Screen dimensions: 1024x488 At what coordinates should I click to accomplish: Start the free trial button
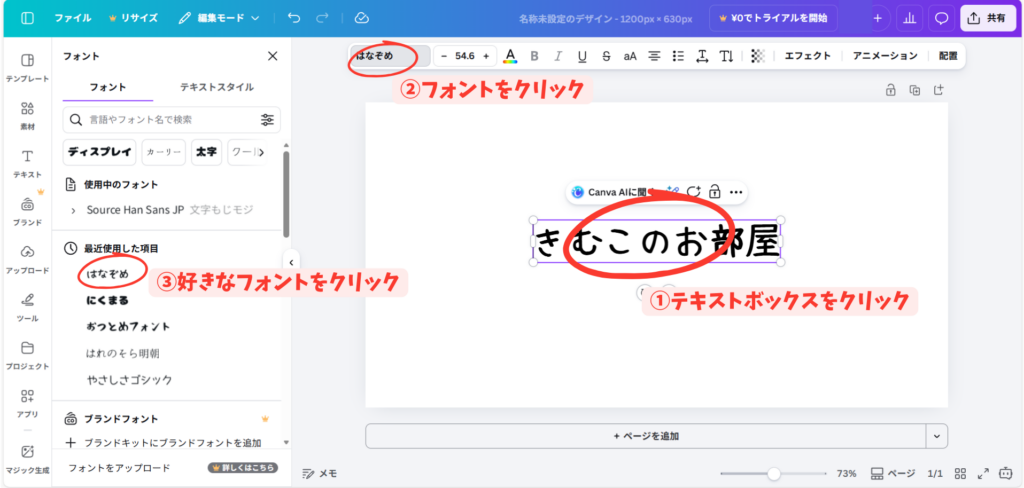[x=773, y=18]
